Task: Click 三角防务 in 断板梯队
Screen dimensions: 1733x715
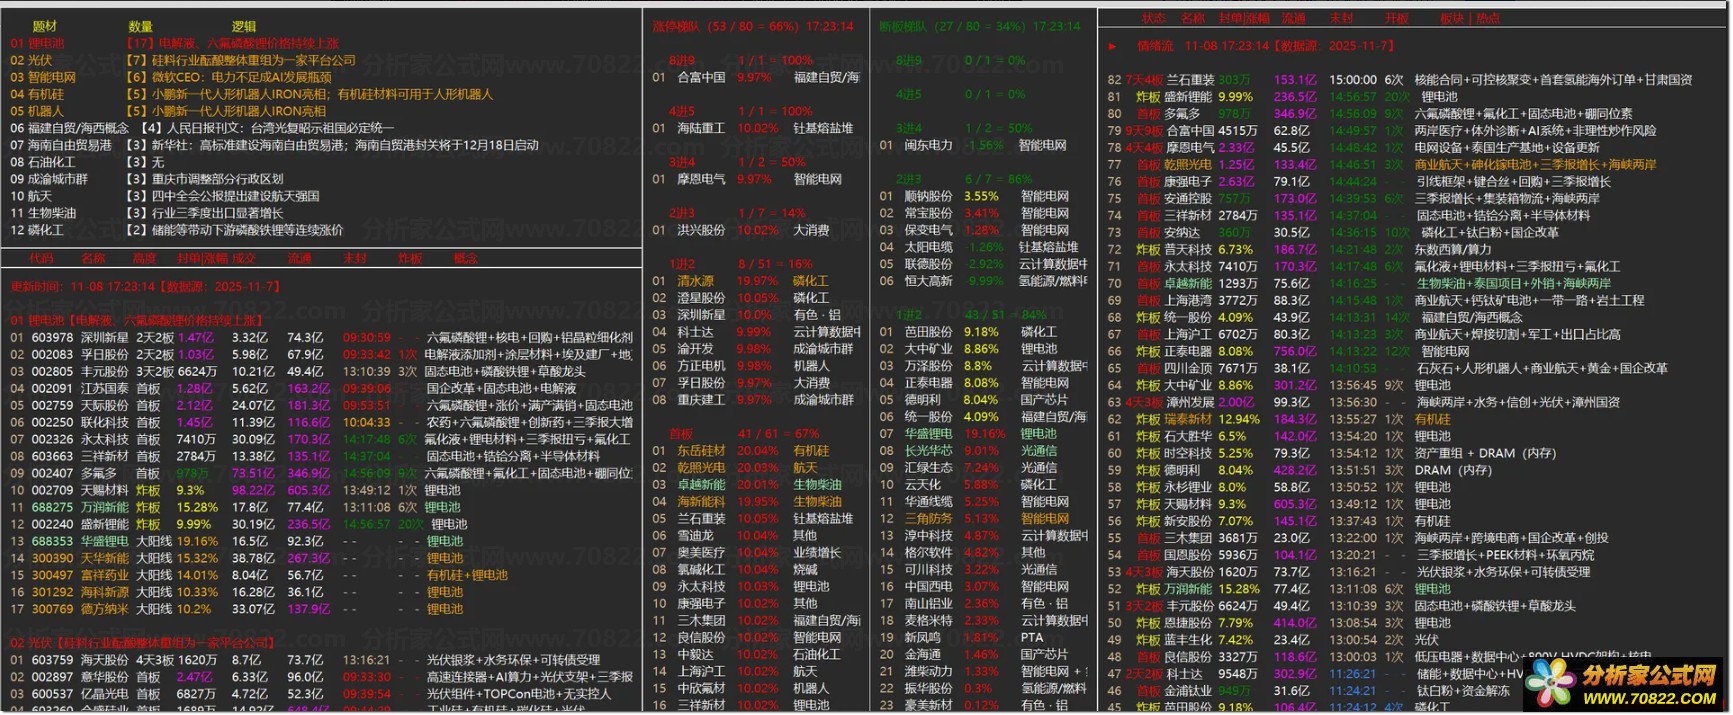Action: [x=928, y=520]
